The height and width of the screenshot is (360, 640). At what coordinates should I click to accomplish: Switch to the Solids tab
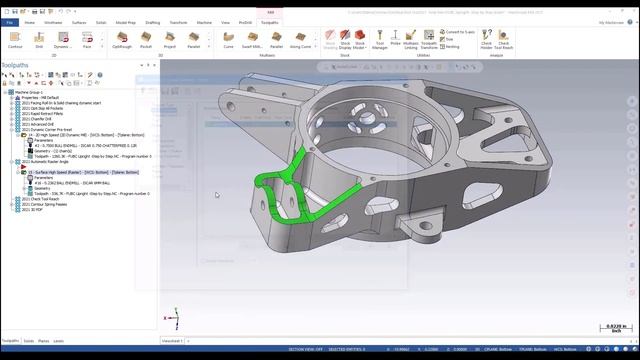tap(101, 23)
